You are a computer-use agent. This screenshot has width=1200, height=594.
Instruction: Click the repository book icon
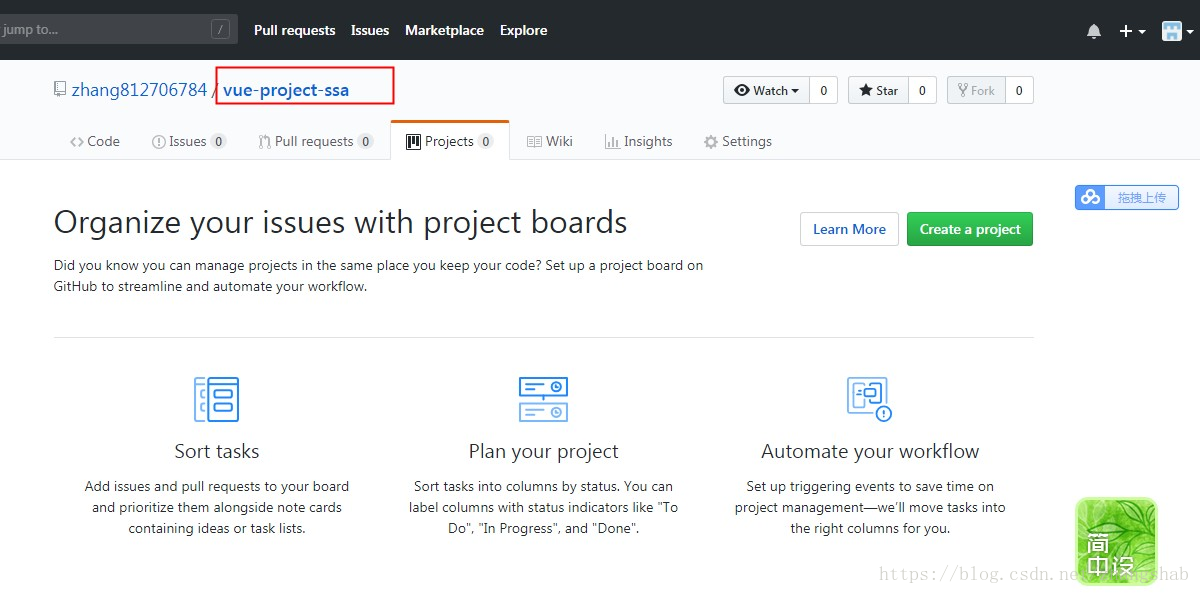(60, 90)
